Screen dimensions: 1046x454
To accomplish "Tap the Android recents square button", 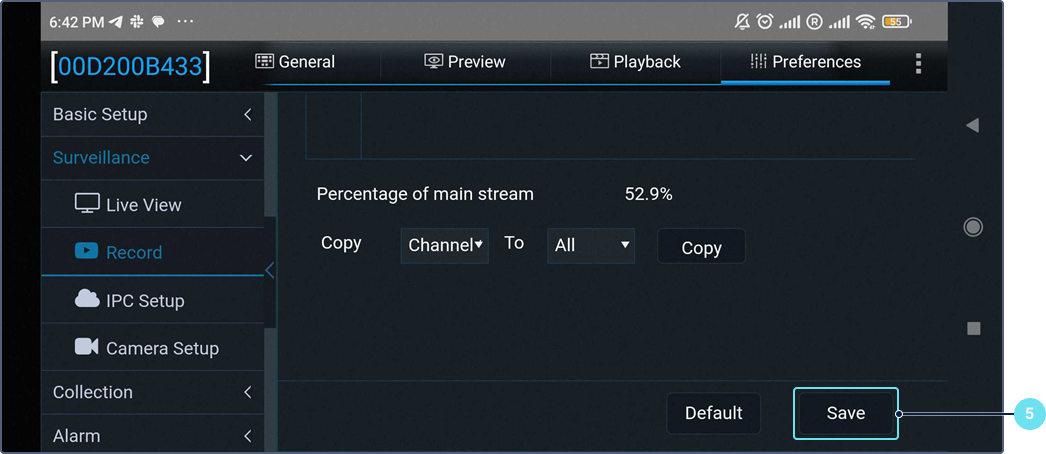I will tap(973, 328).
